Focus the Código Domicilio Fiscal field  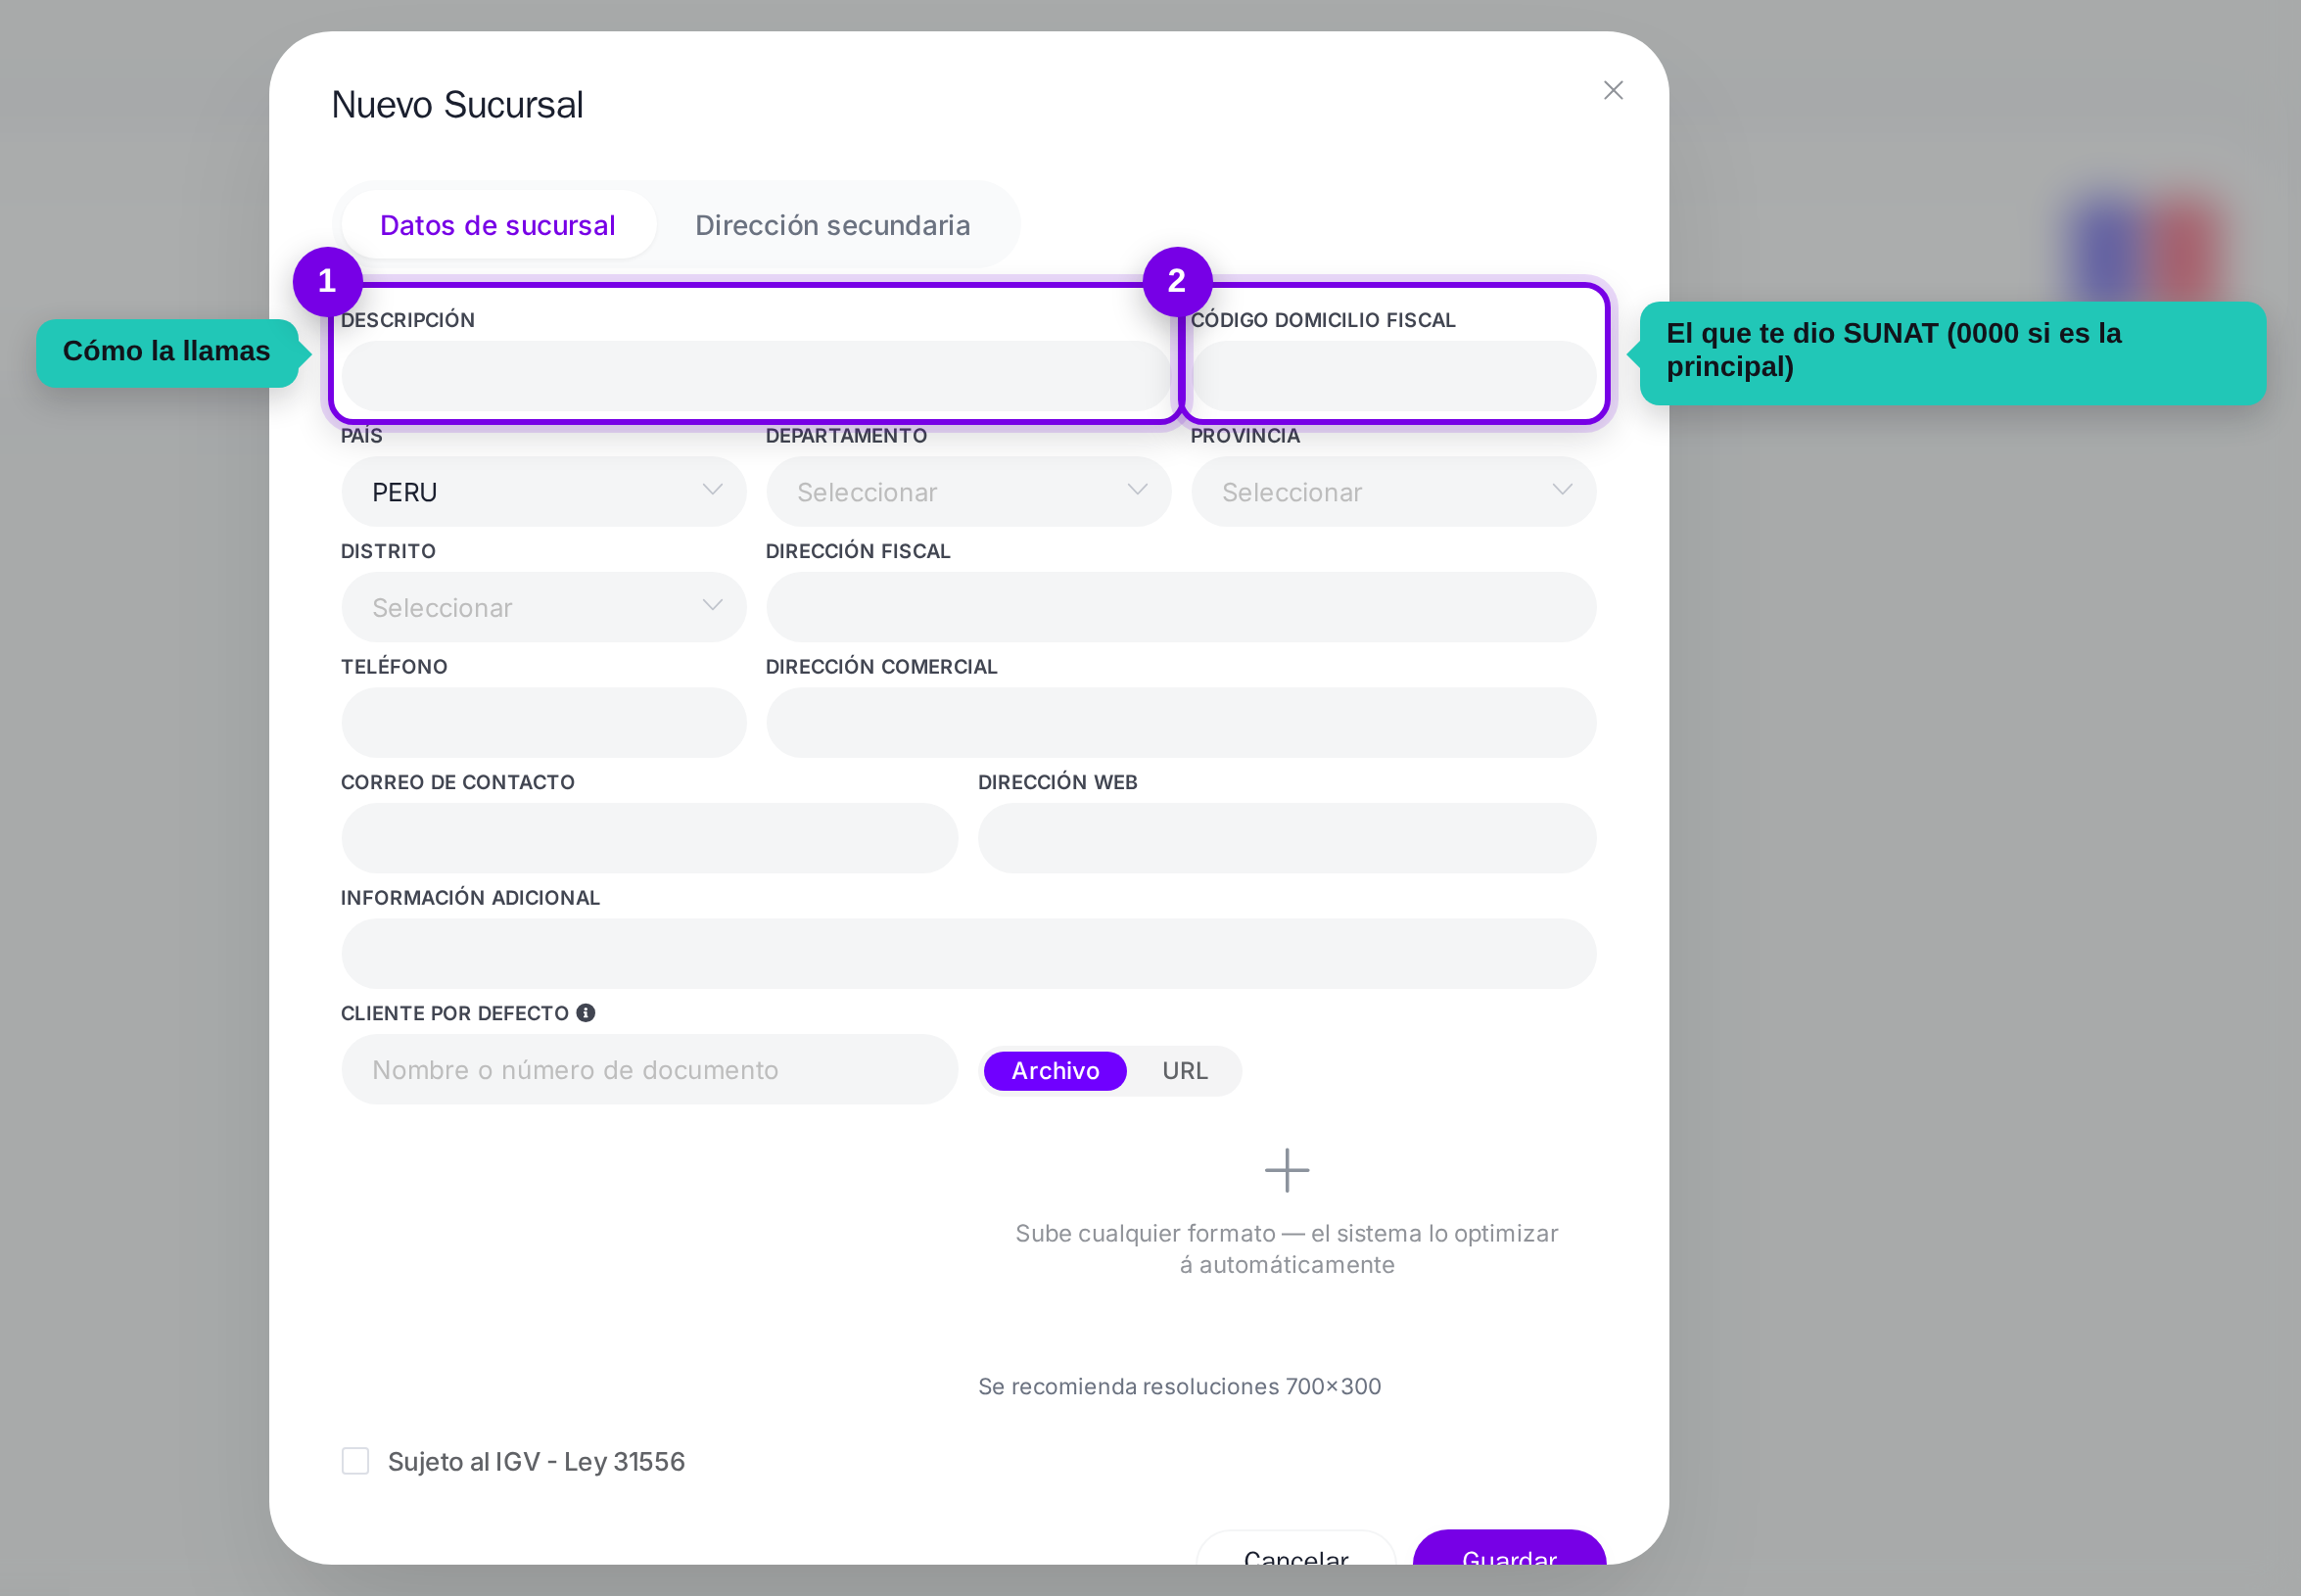(1393, 376)
